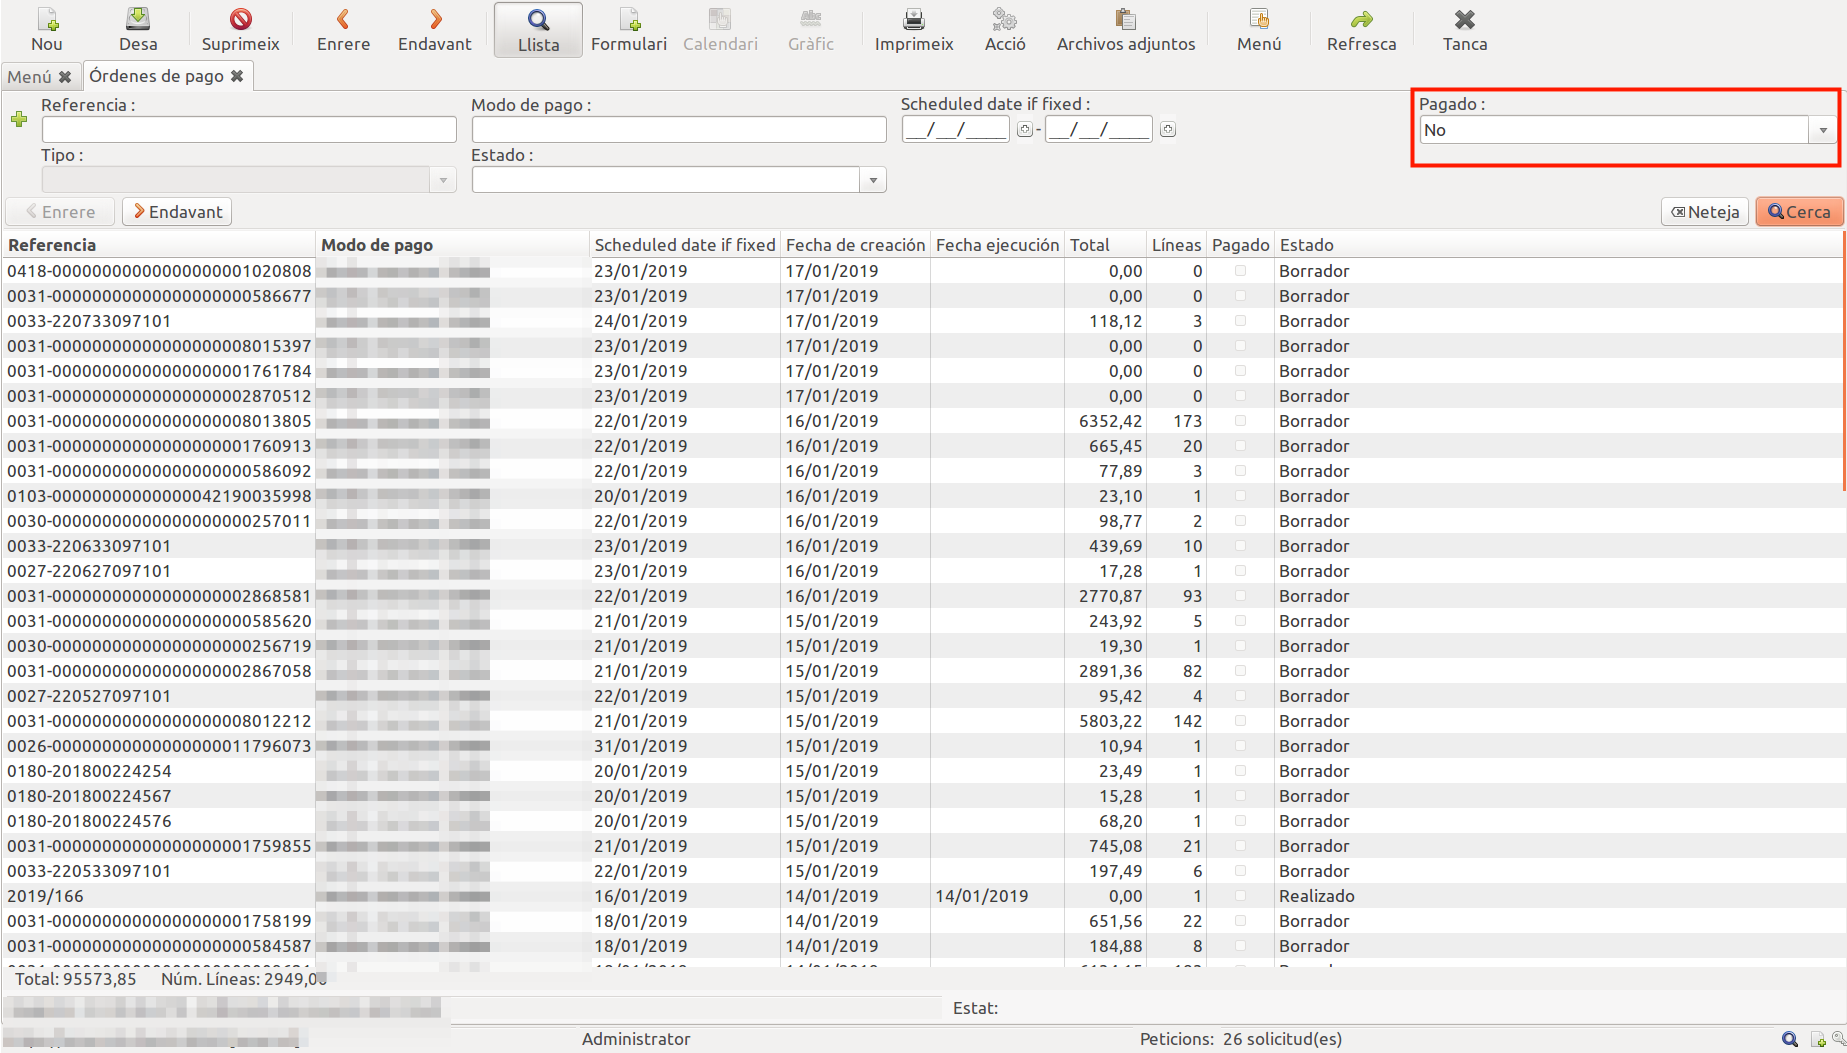Select reference 0030-00000000000000000000257011
The image size is (1847, 1053).
pyautogui.click(x=159, y=521)
